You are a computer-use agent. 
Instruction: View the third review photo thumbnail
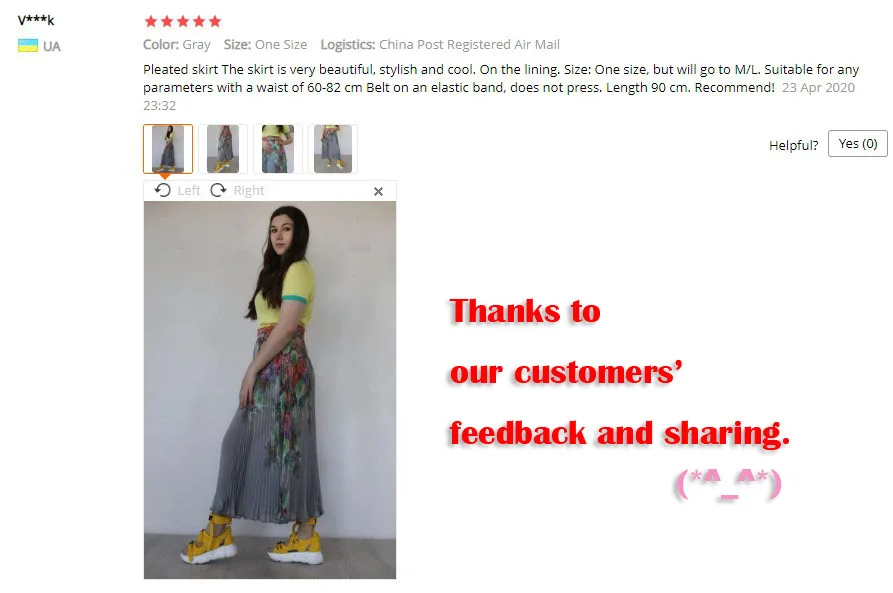pos(278,149)
